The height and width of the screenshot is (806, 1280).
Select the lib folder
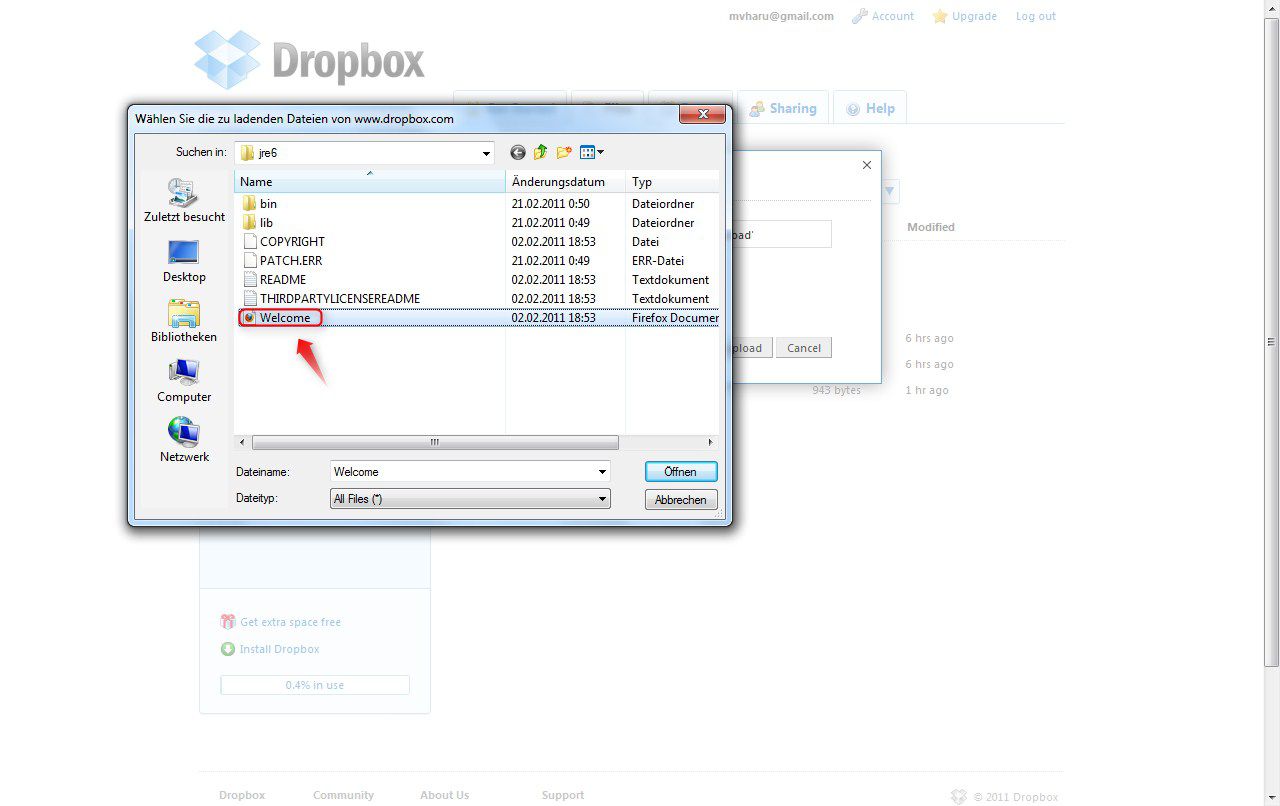[x=258, y=222]
